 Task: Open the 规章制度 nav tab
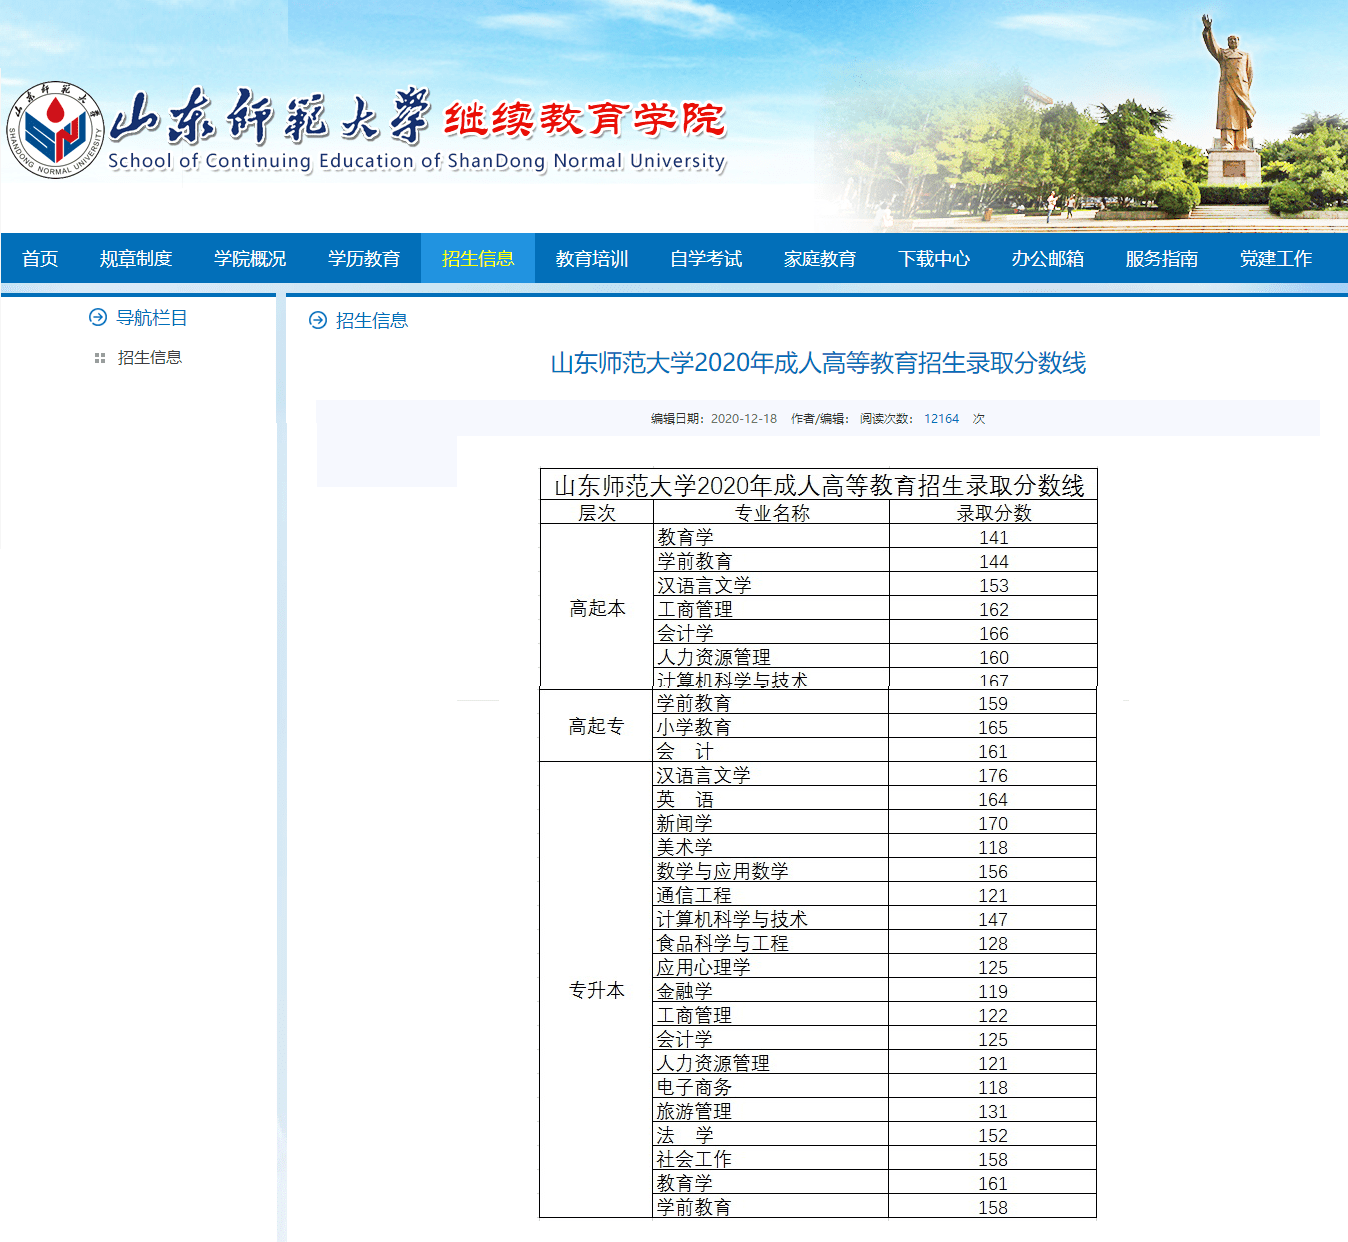136,259
